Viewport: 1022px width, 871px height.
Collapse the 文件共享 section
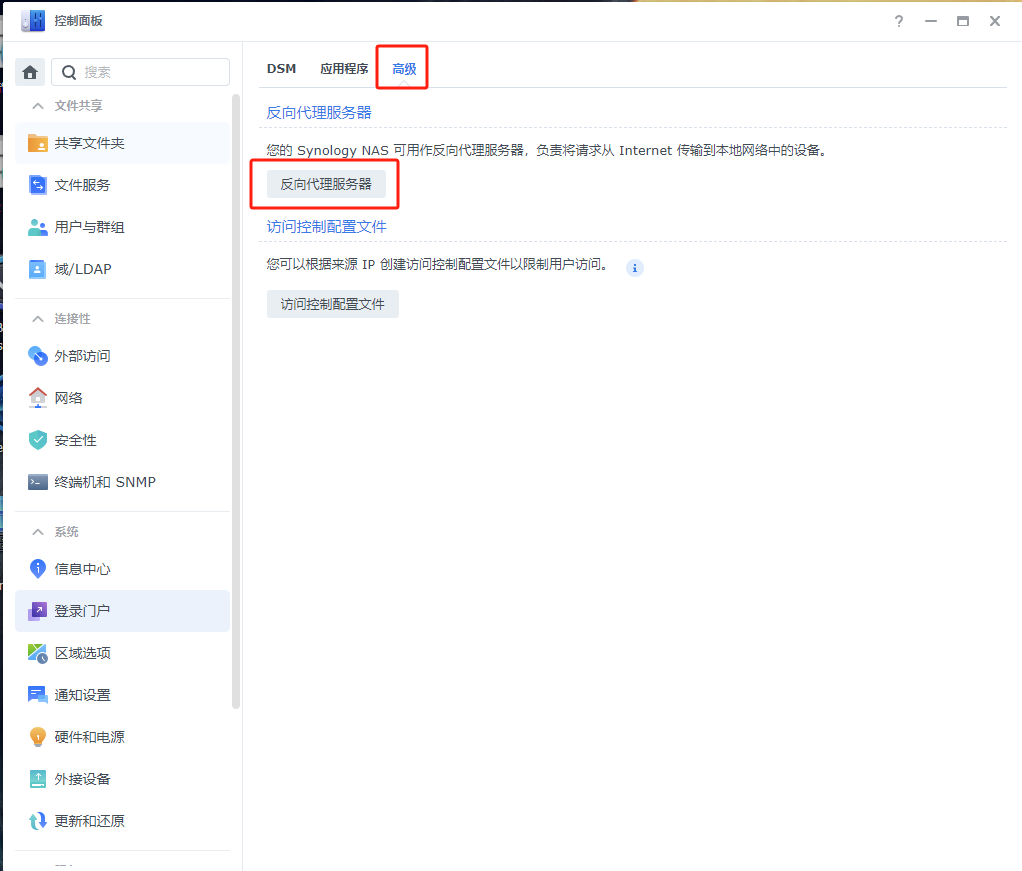pyautogui.click(x=38, y=106)
